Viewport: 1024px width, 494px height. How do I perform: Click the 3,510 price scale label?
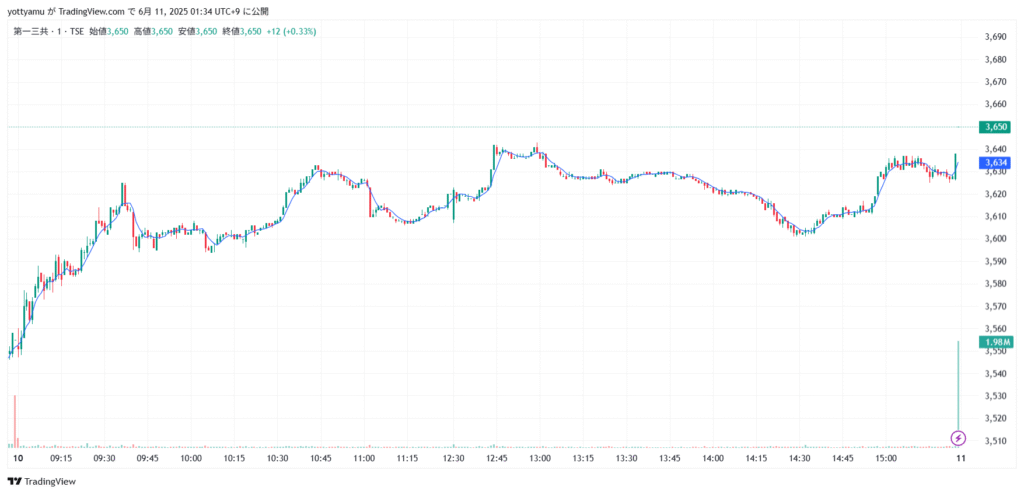click(995, 441)
